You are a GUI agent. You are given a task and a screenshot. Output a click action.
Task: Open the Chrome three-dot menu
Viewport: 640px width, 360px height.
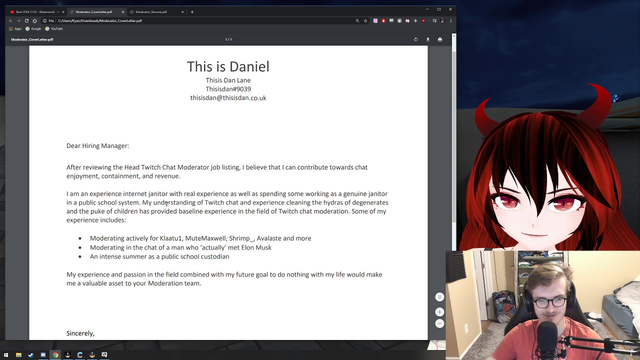click(x=451, y=21)
